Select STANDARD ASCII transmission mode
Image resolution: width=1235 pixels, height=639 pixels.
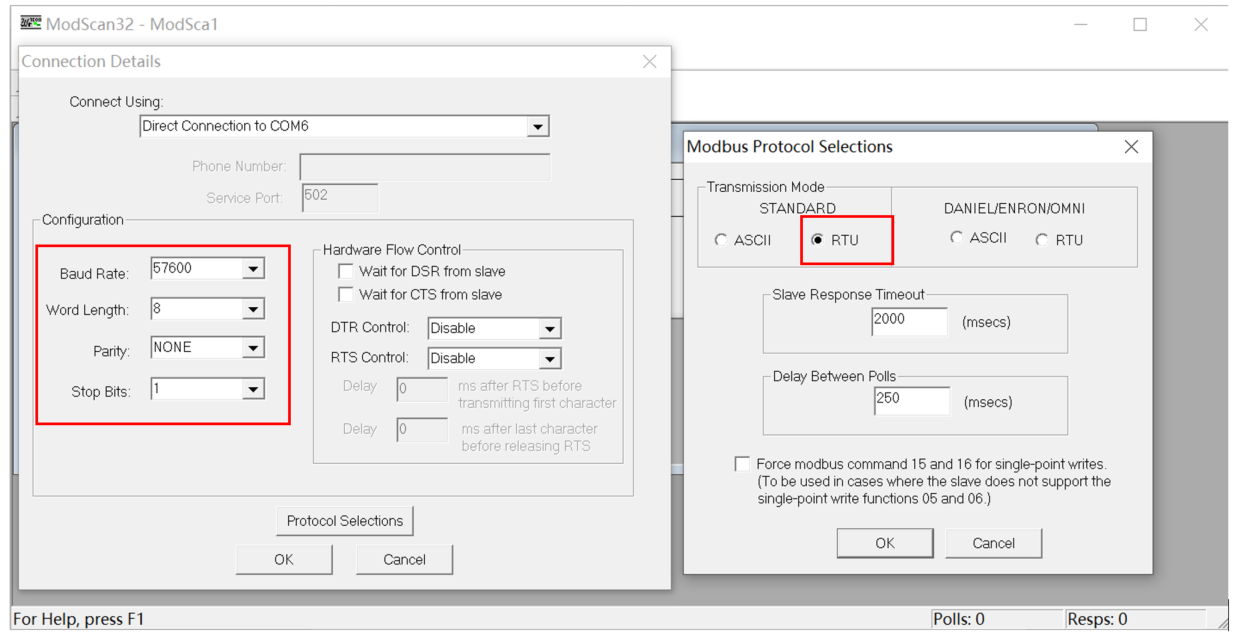coord(721,240)
